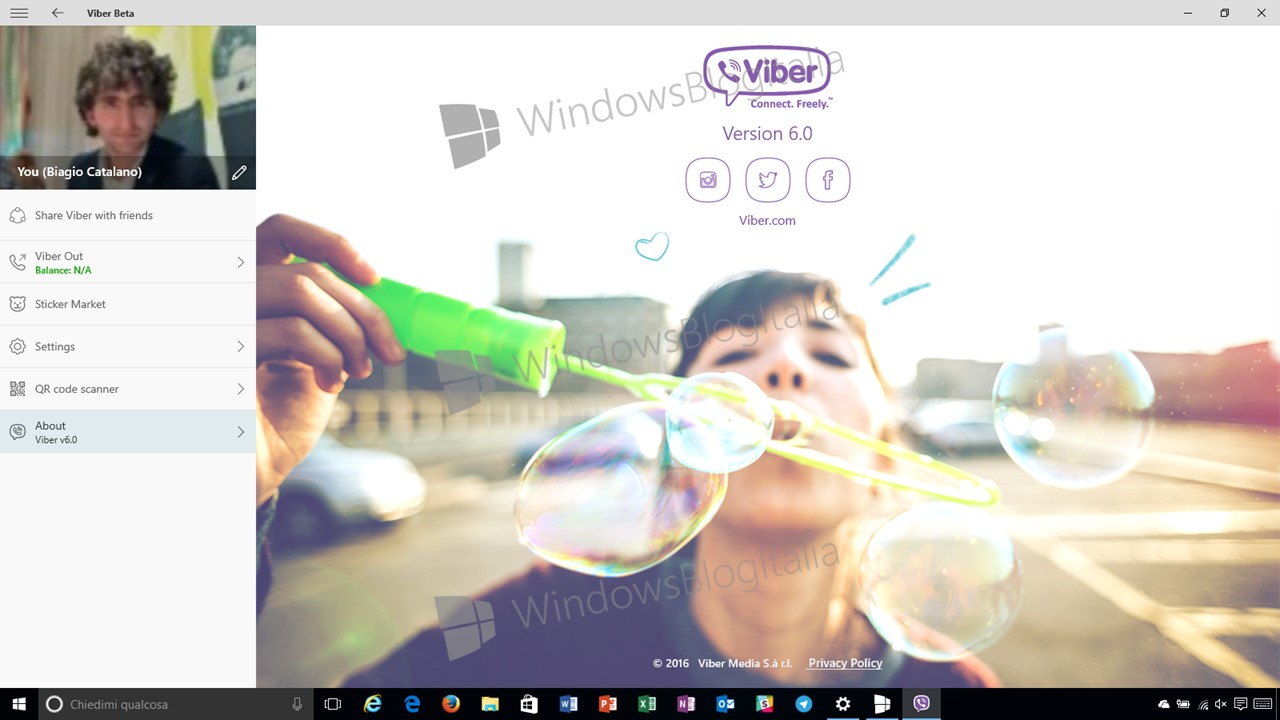The height and width of the screenshot is (720, 1280).
Task: Open Telegram from taskbar
Action: [804, 704]
